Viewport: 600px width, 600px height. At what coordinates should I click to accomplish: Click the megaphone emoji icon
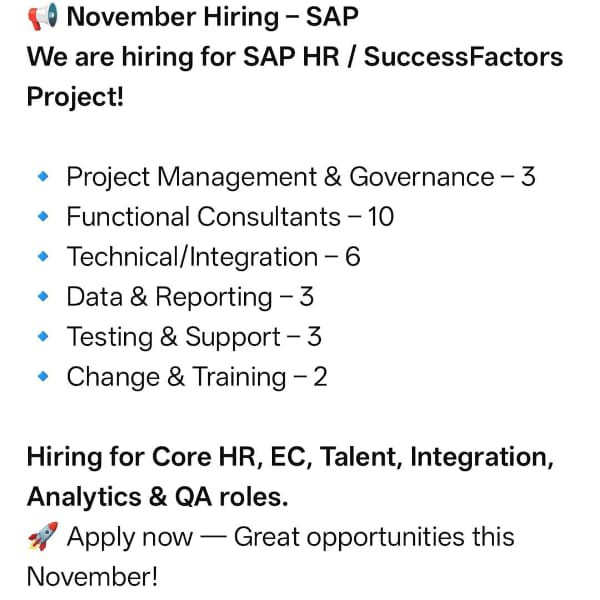click(x=42, y=17)
